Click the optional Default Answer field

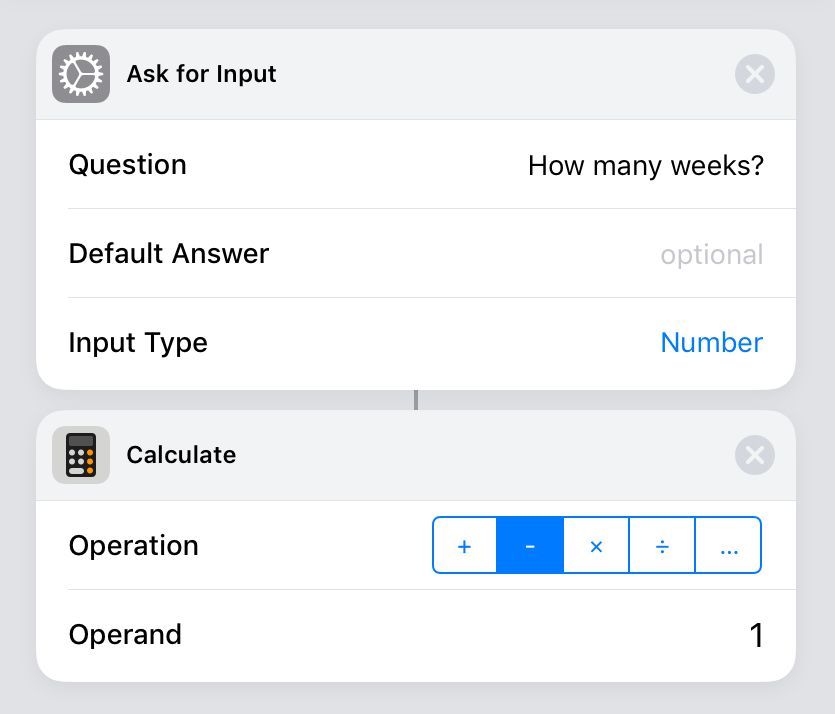click(x=711, y=255)
